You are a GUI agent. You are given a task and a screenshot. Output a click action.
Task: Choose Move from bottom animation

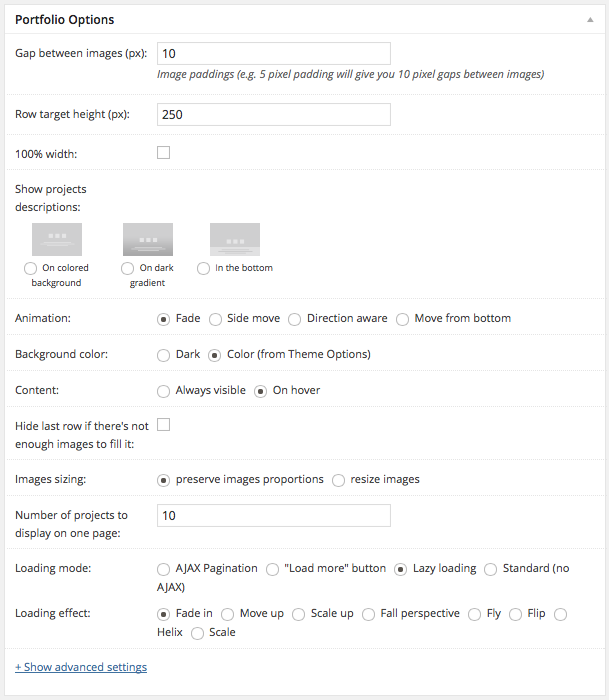402,319
